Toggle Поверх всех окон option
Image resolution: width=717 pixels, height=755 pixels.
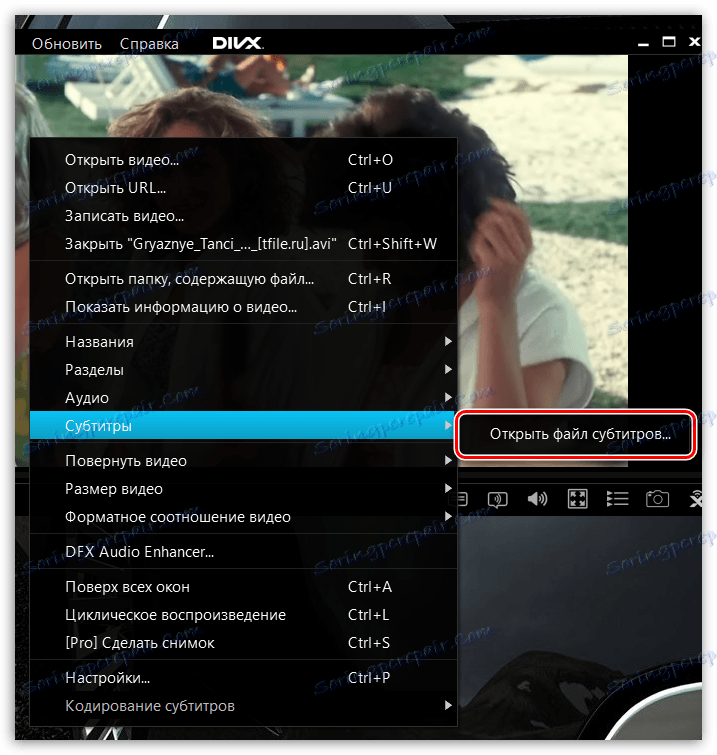pyautogui.click(x=243, y=587)
